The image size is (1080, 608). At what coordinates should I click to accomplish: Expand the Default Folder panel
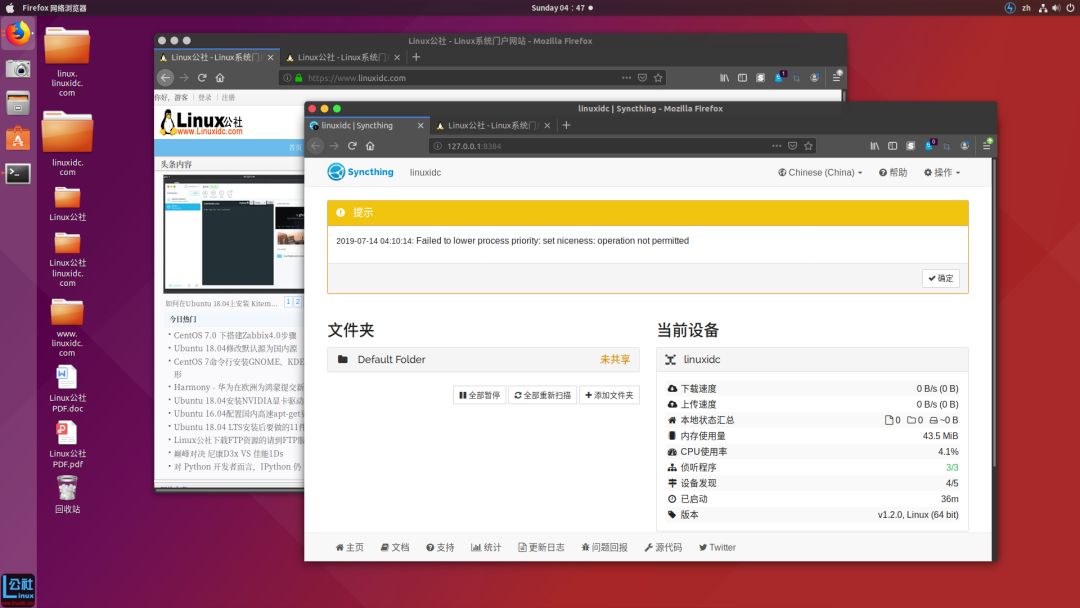click(483, 359)
